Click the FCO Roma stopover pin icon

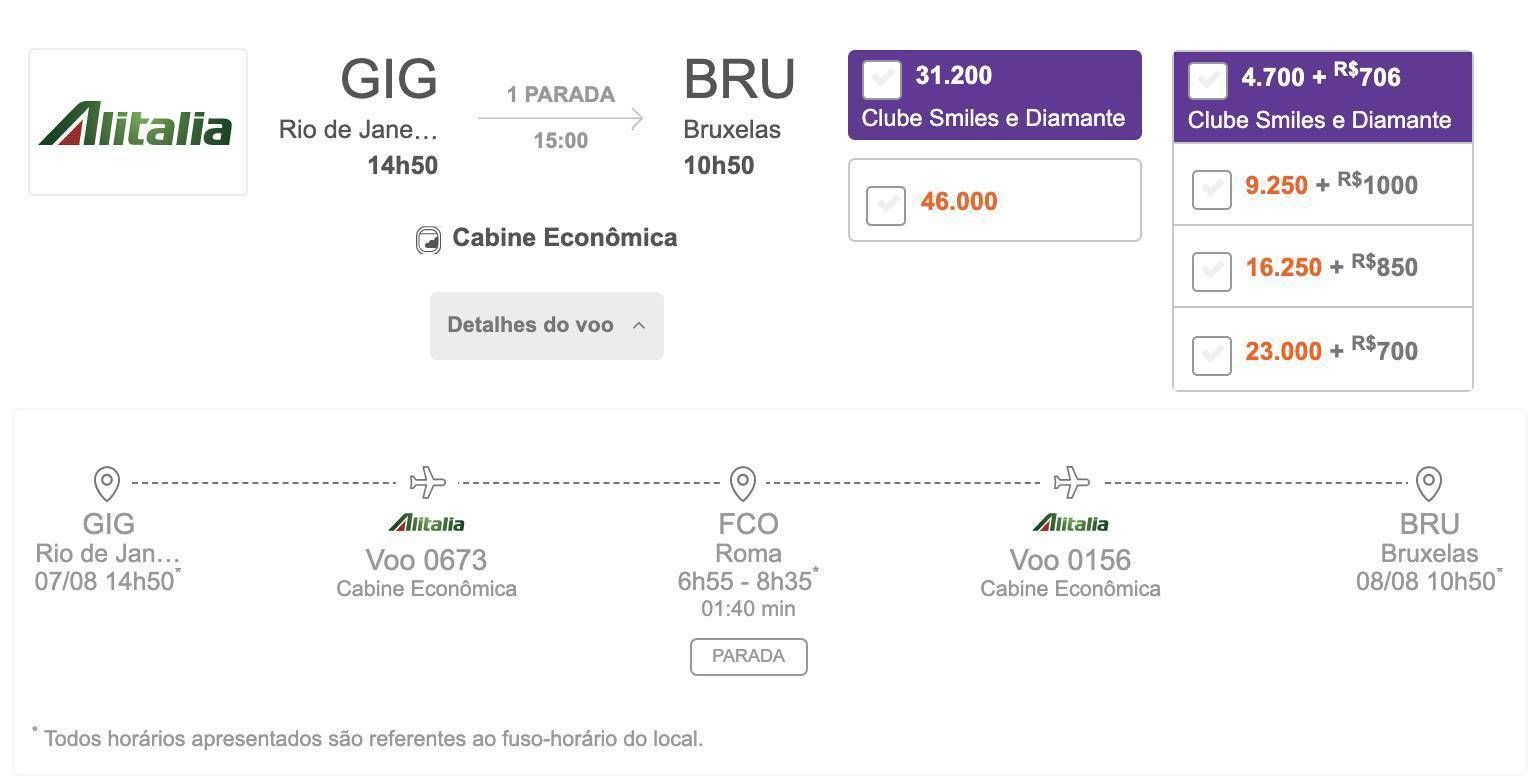click(742, 483)
